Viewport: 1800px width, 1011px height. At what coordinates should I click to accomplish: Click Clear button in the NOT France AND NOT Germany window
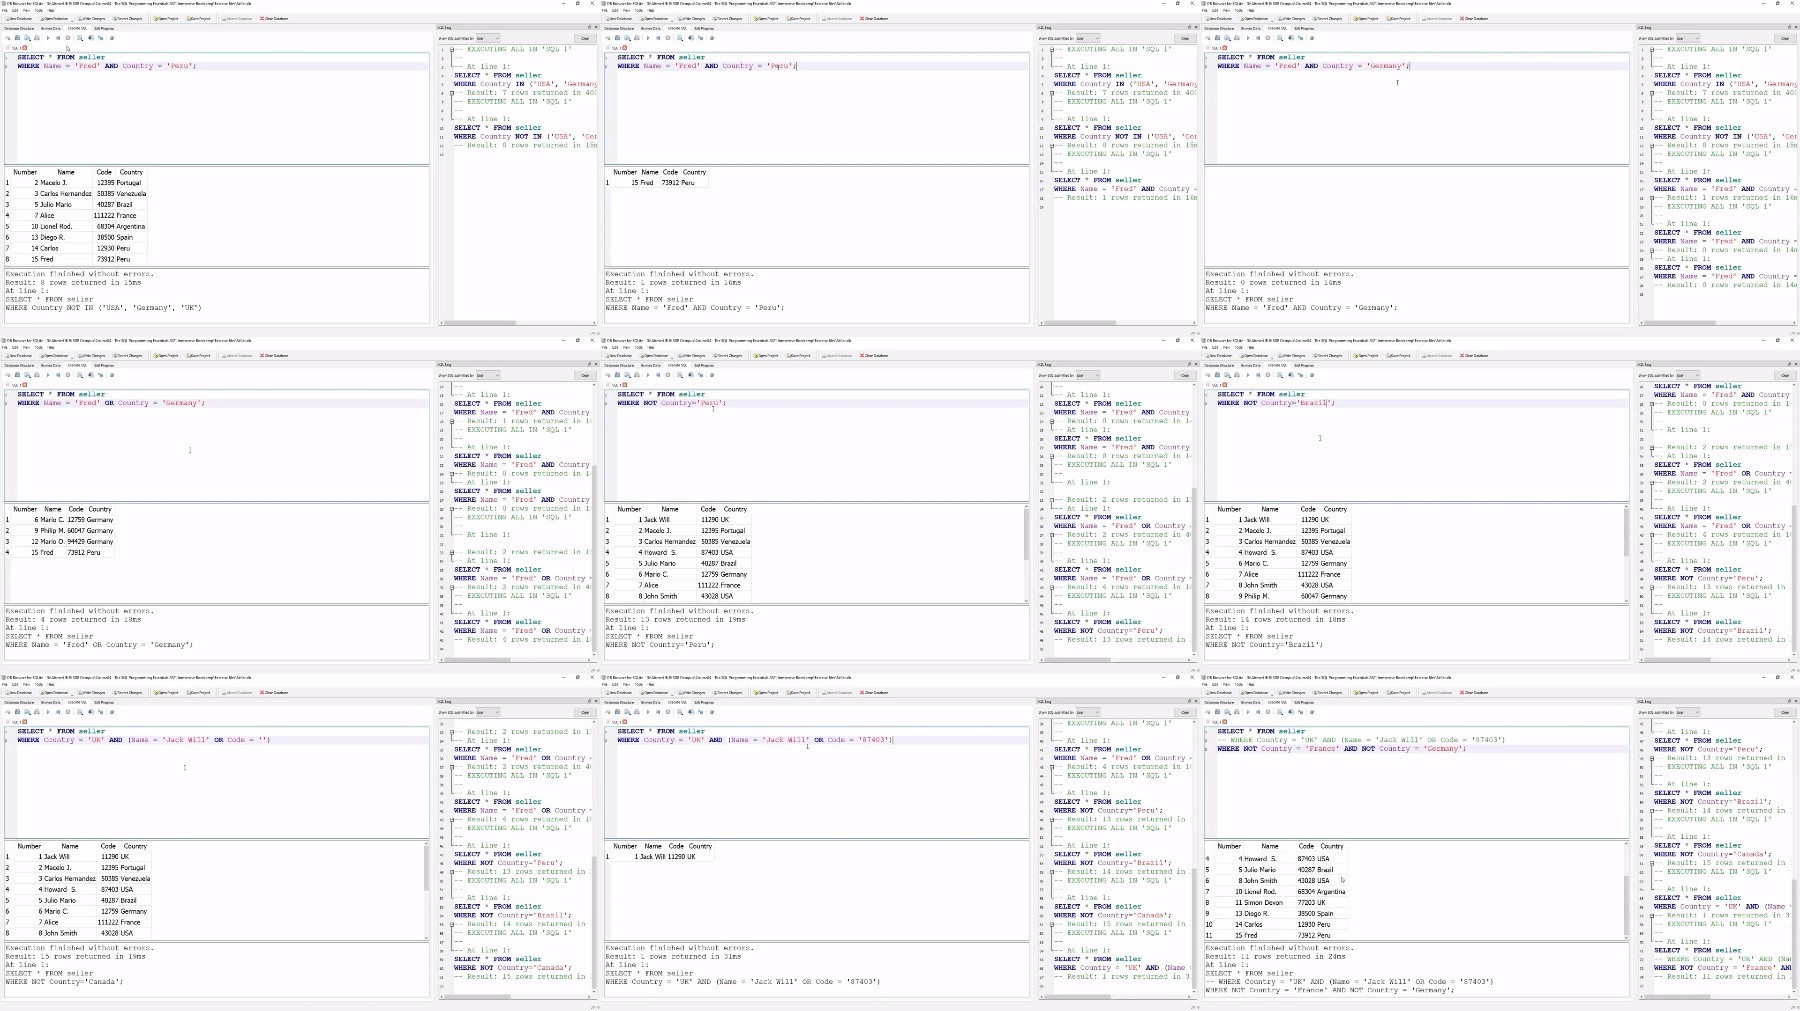(1785, 712)
